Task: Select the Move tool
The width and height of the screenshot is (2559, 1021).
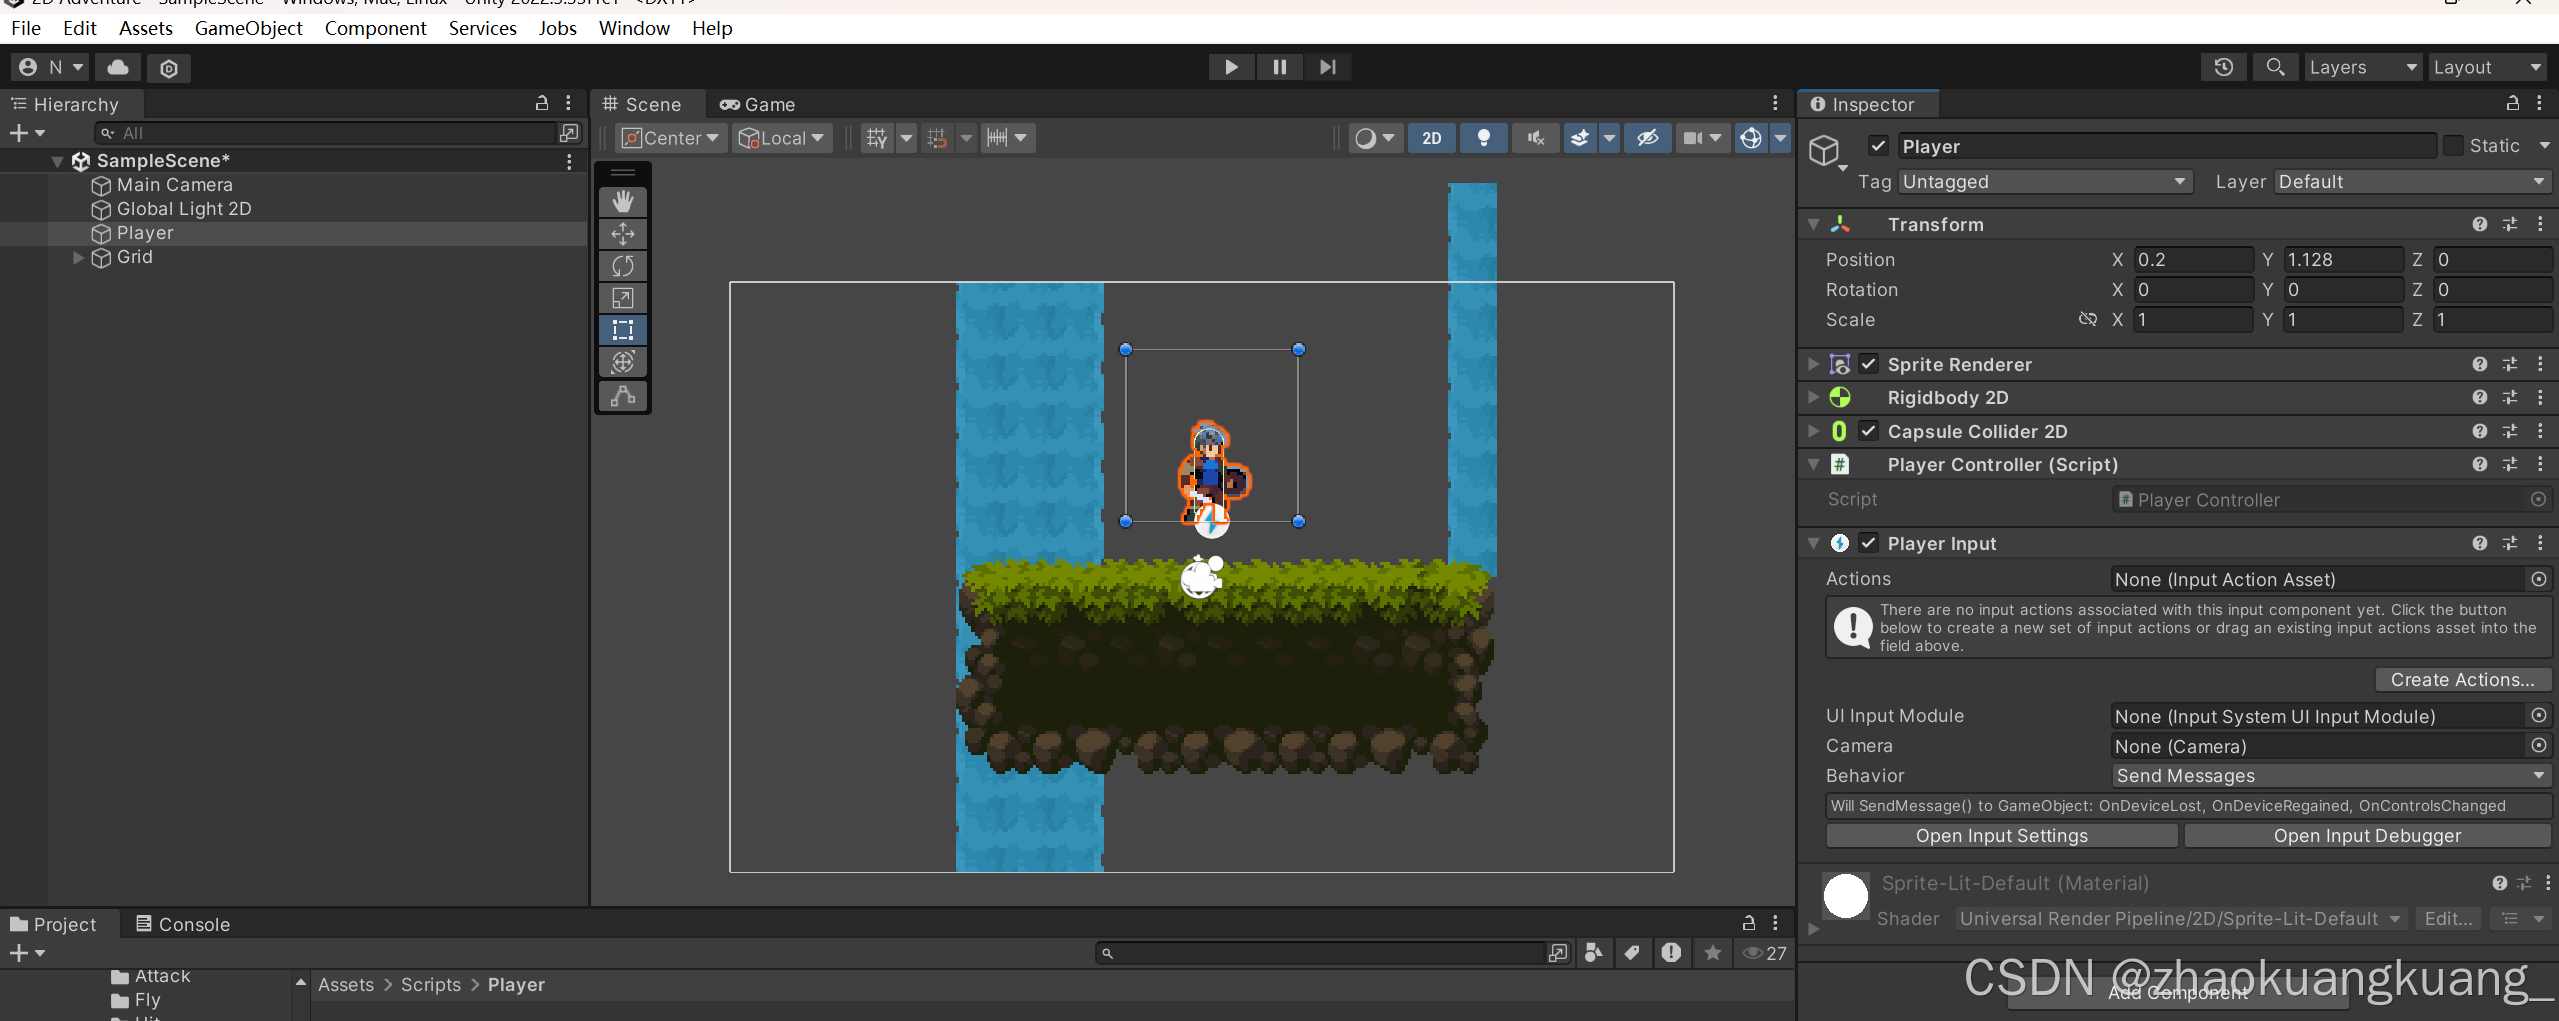Action: point(622,234)
